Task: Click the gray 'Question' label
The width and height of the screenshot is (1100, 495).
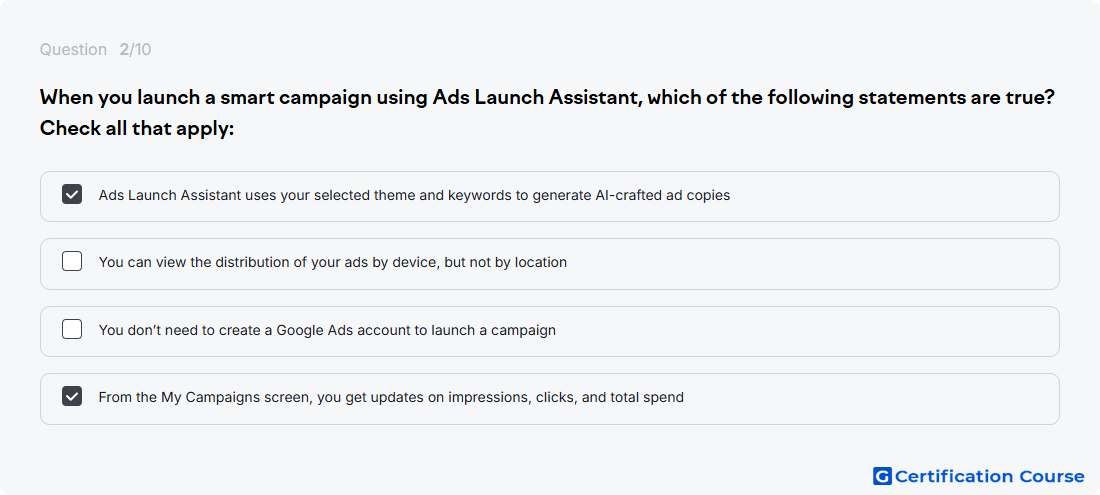Action: pos(73,50)
